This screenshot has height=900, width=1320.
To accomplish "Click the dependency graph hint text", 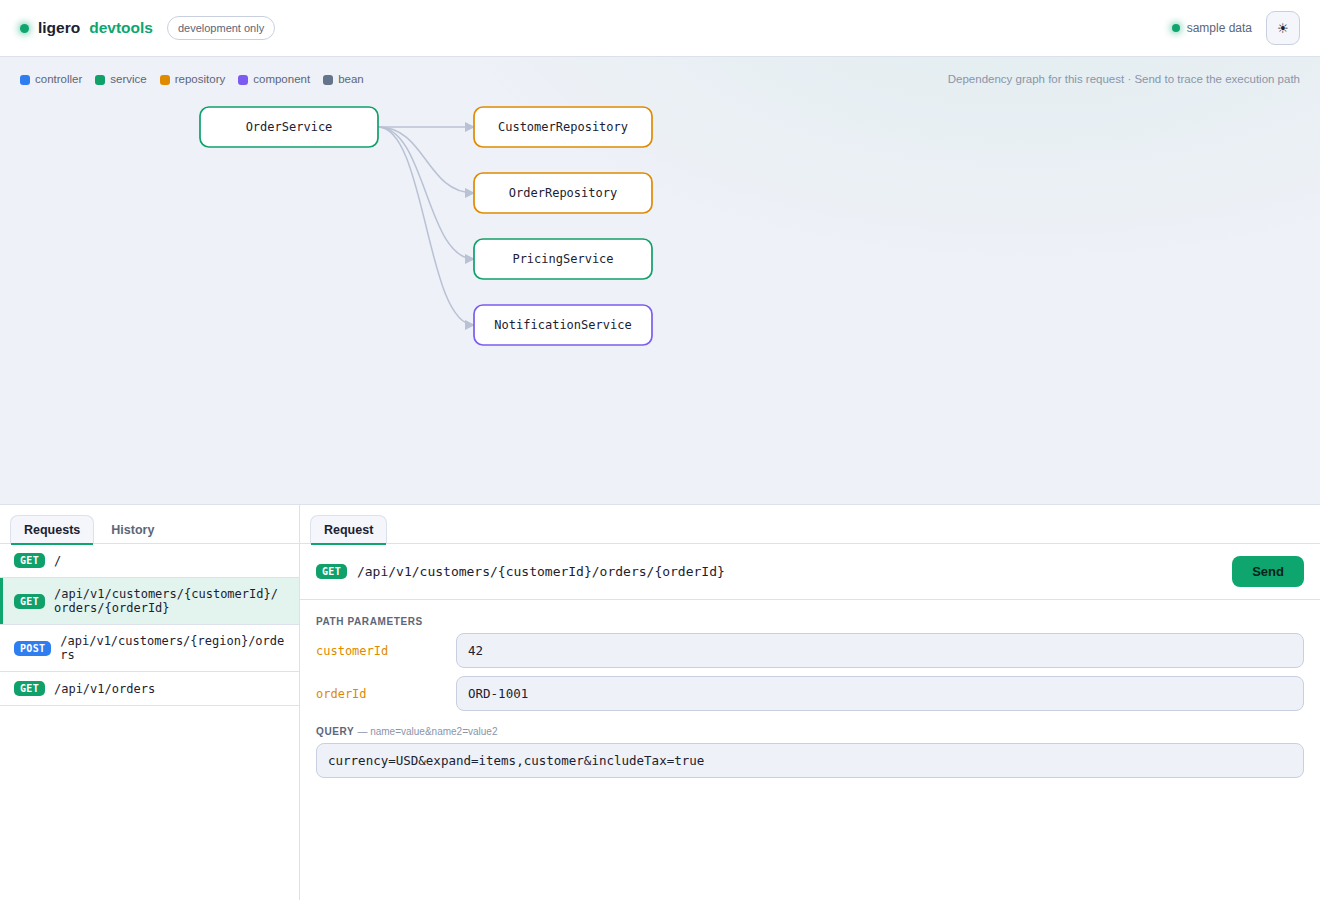I will click(x=1124, y=80).
